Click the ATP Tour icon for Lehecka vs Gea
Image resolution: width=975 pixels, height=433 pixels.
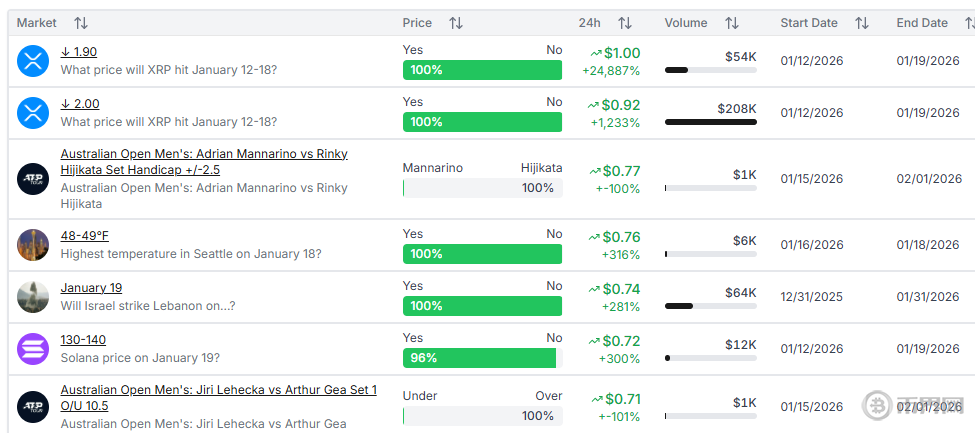[33, 407]
